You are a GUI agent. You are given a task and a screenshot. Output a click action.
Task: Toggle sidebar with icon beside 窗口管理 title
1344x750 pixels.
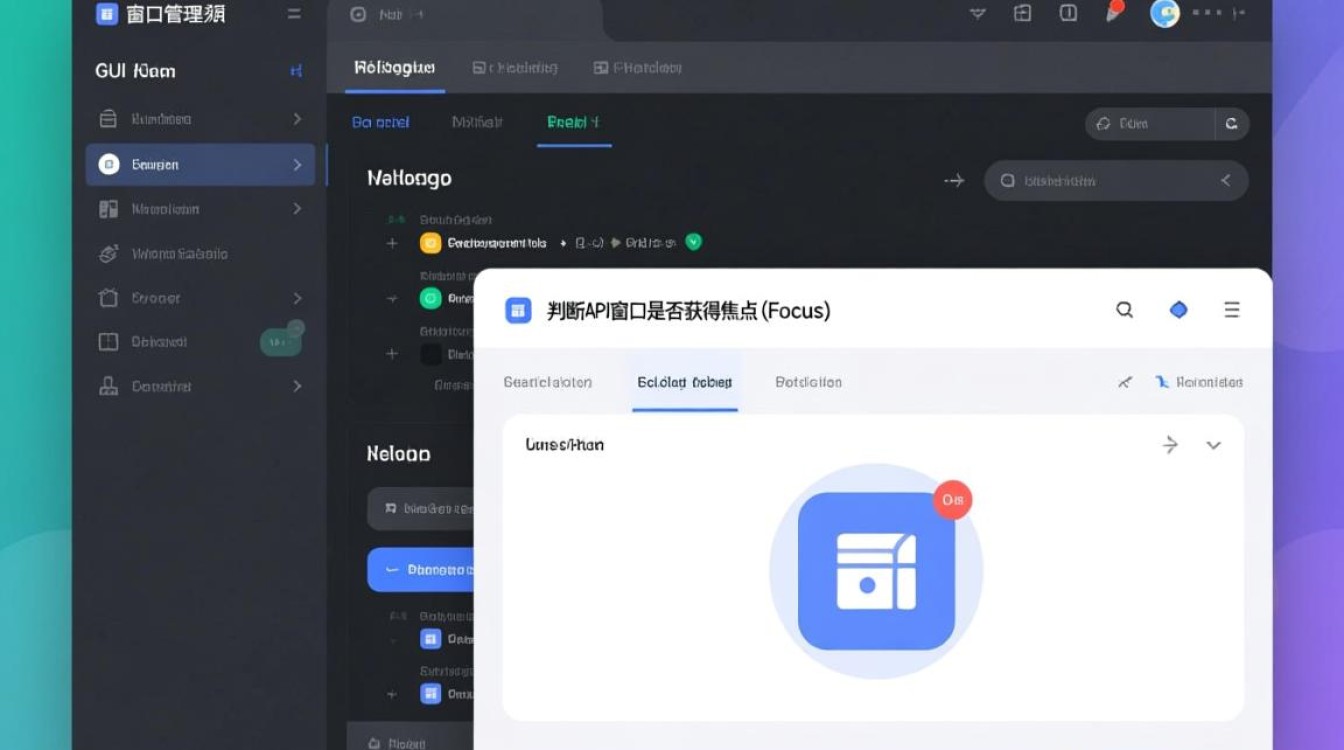(x=293, y=14)
